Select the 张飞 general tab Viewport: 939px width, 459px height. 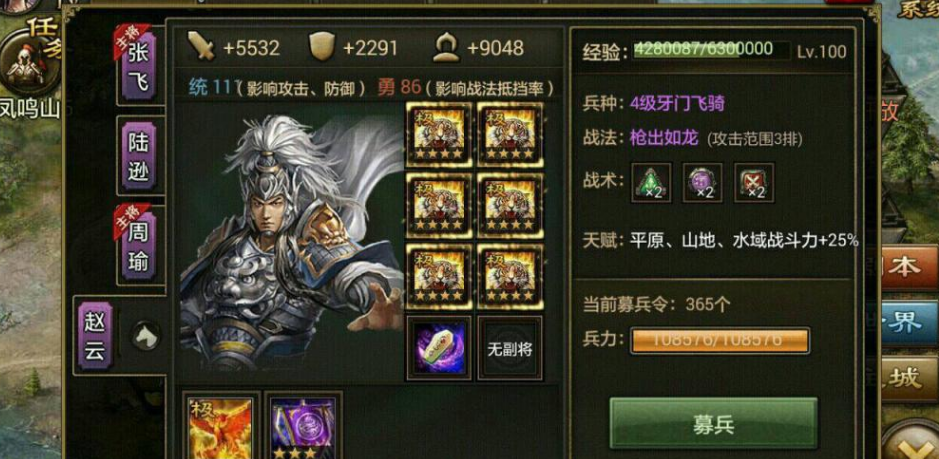pyautogui.click(x=140, y=66)
